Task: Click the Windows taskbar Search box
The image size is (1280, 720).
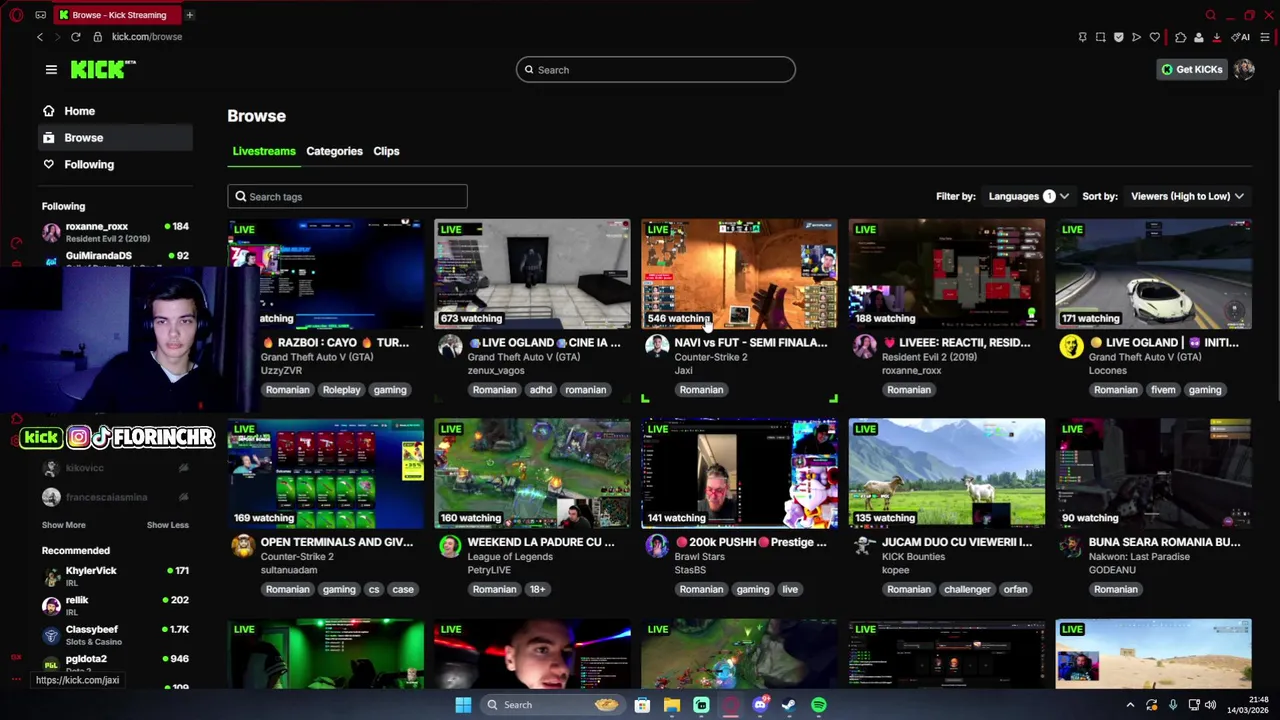Action: (552, 705)
